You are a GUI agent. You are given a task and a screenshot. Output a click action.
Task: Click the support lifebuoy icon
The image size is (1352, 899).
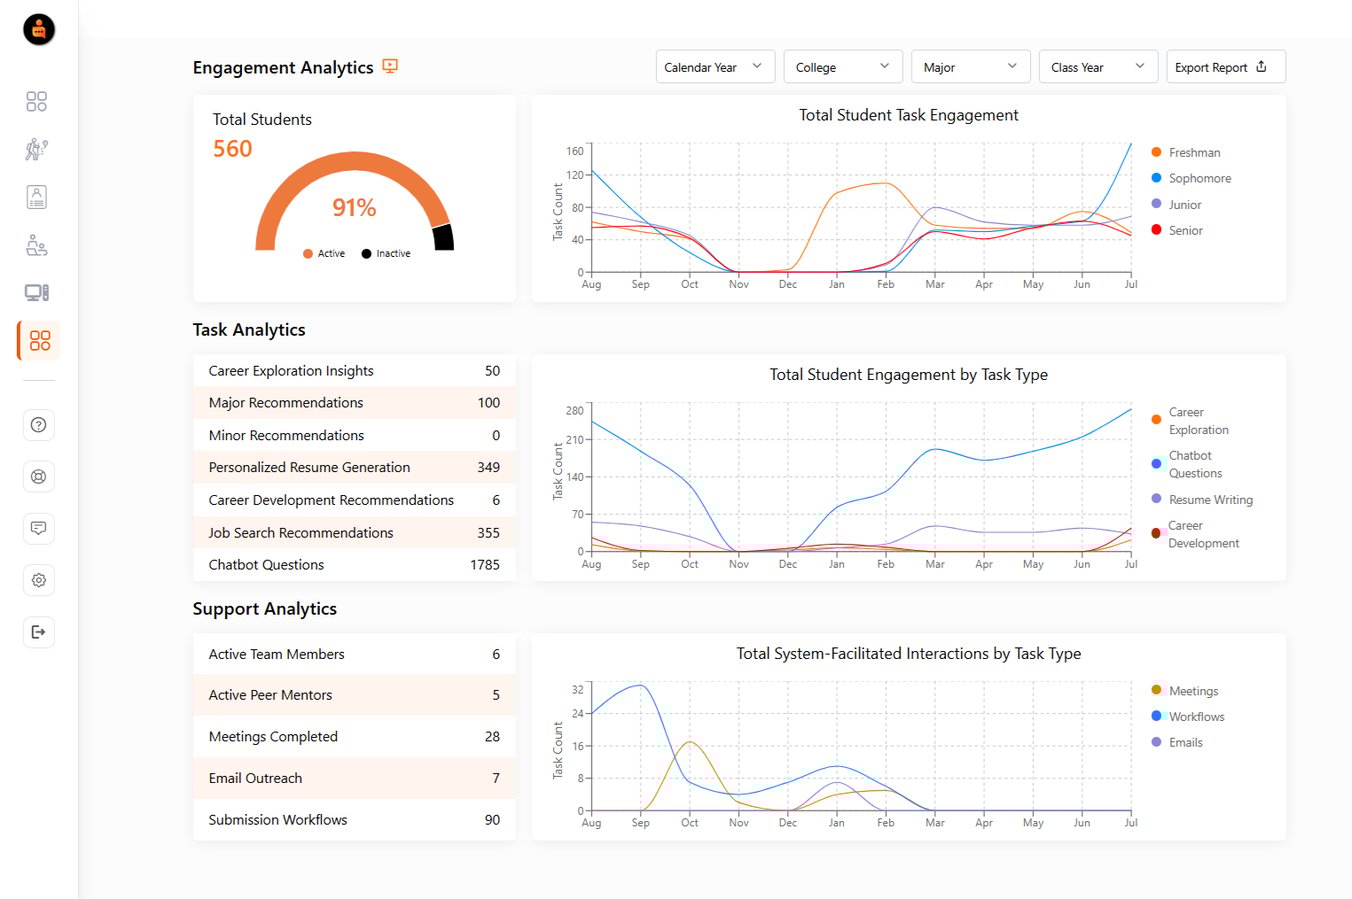[38, 476]
